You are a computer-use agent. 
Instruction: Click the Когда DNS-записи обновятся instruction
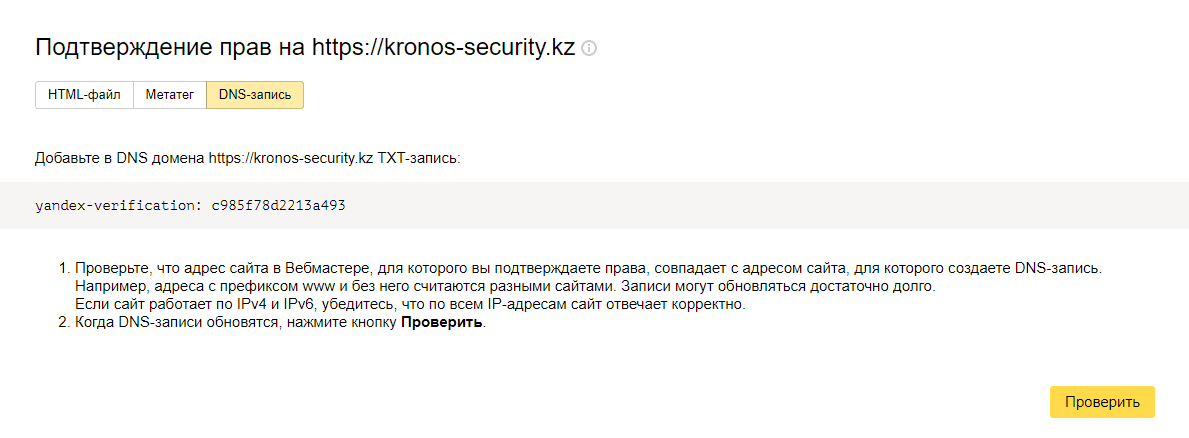coord(281,323)
